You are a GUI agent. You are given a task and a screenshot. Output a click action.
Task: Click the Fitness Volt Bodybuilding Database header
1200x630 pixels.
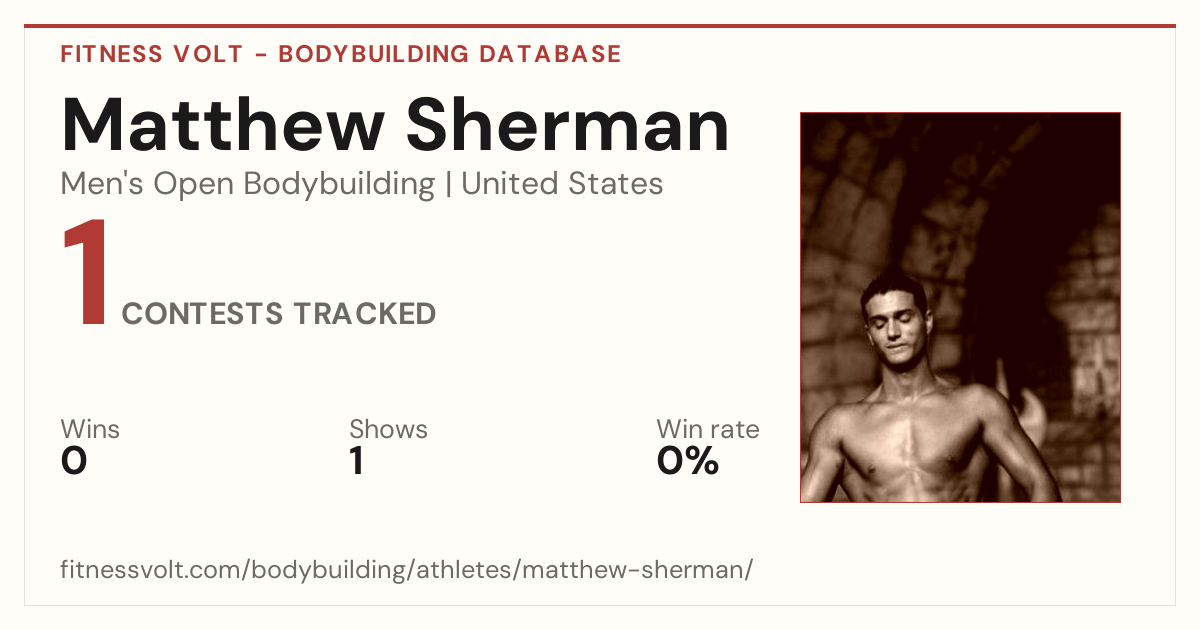click(341, 54)
